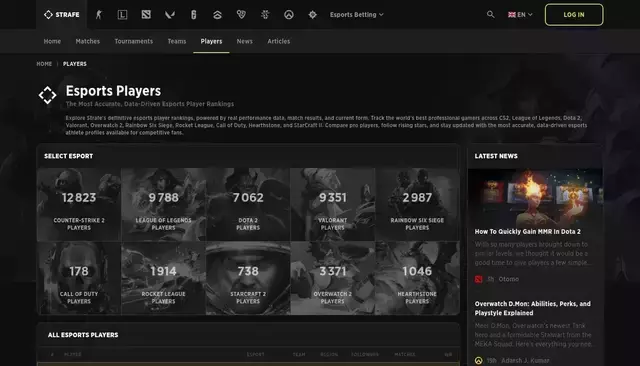Click Strafe diamond icon beside Esports Players

pyautogui.click(x=47, y=95)
